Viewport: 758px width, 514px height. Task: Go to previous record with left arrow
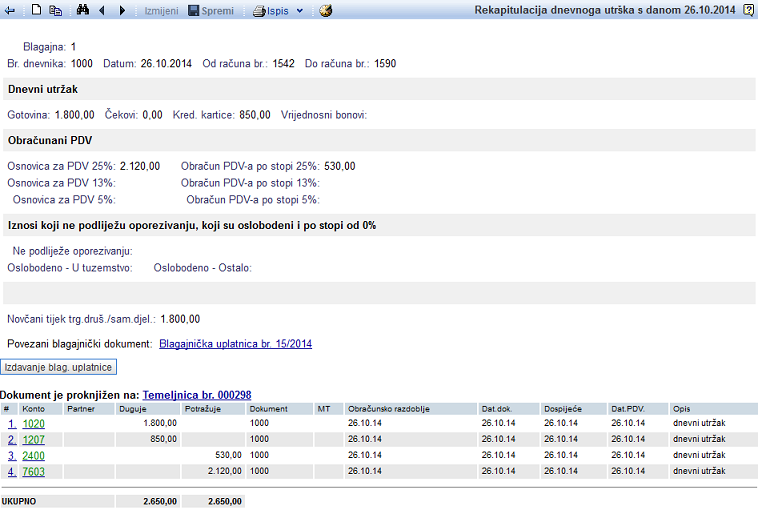(x=102, y=10)
